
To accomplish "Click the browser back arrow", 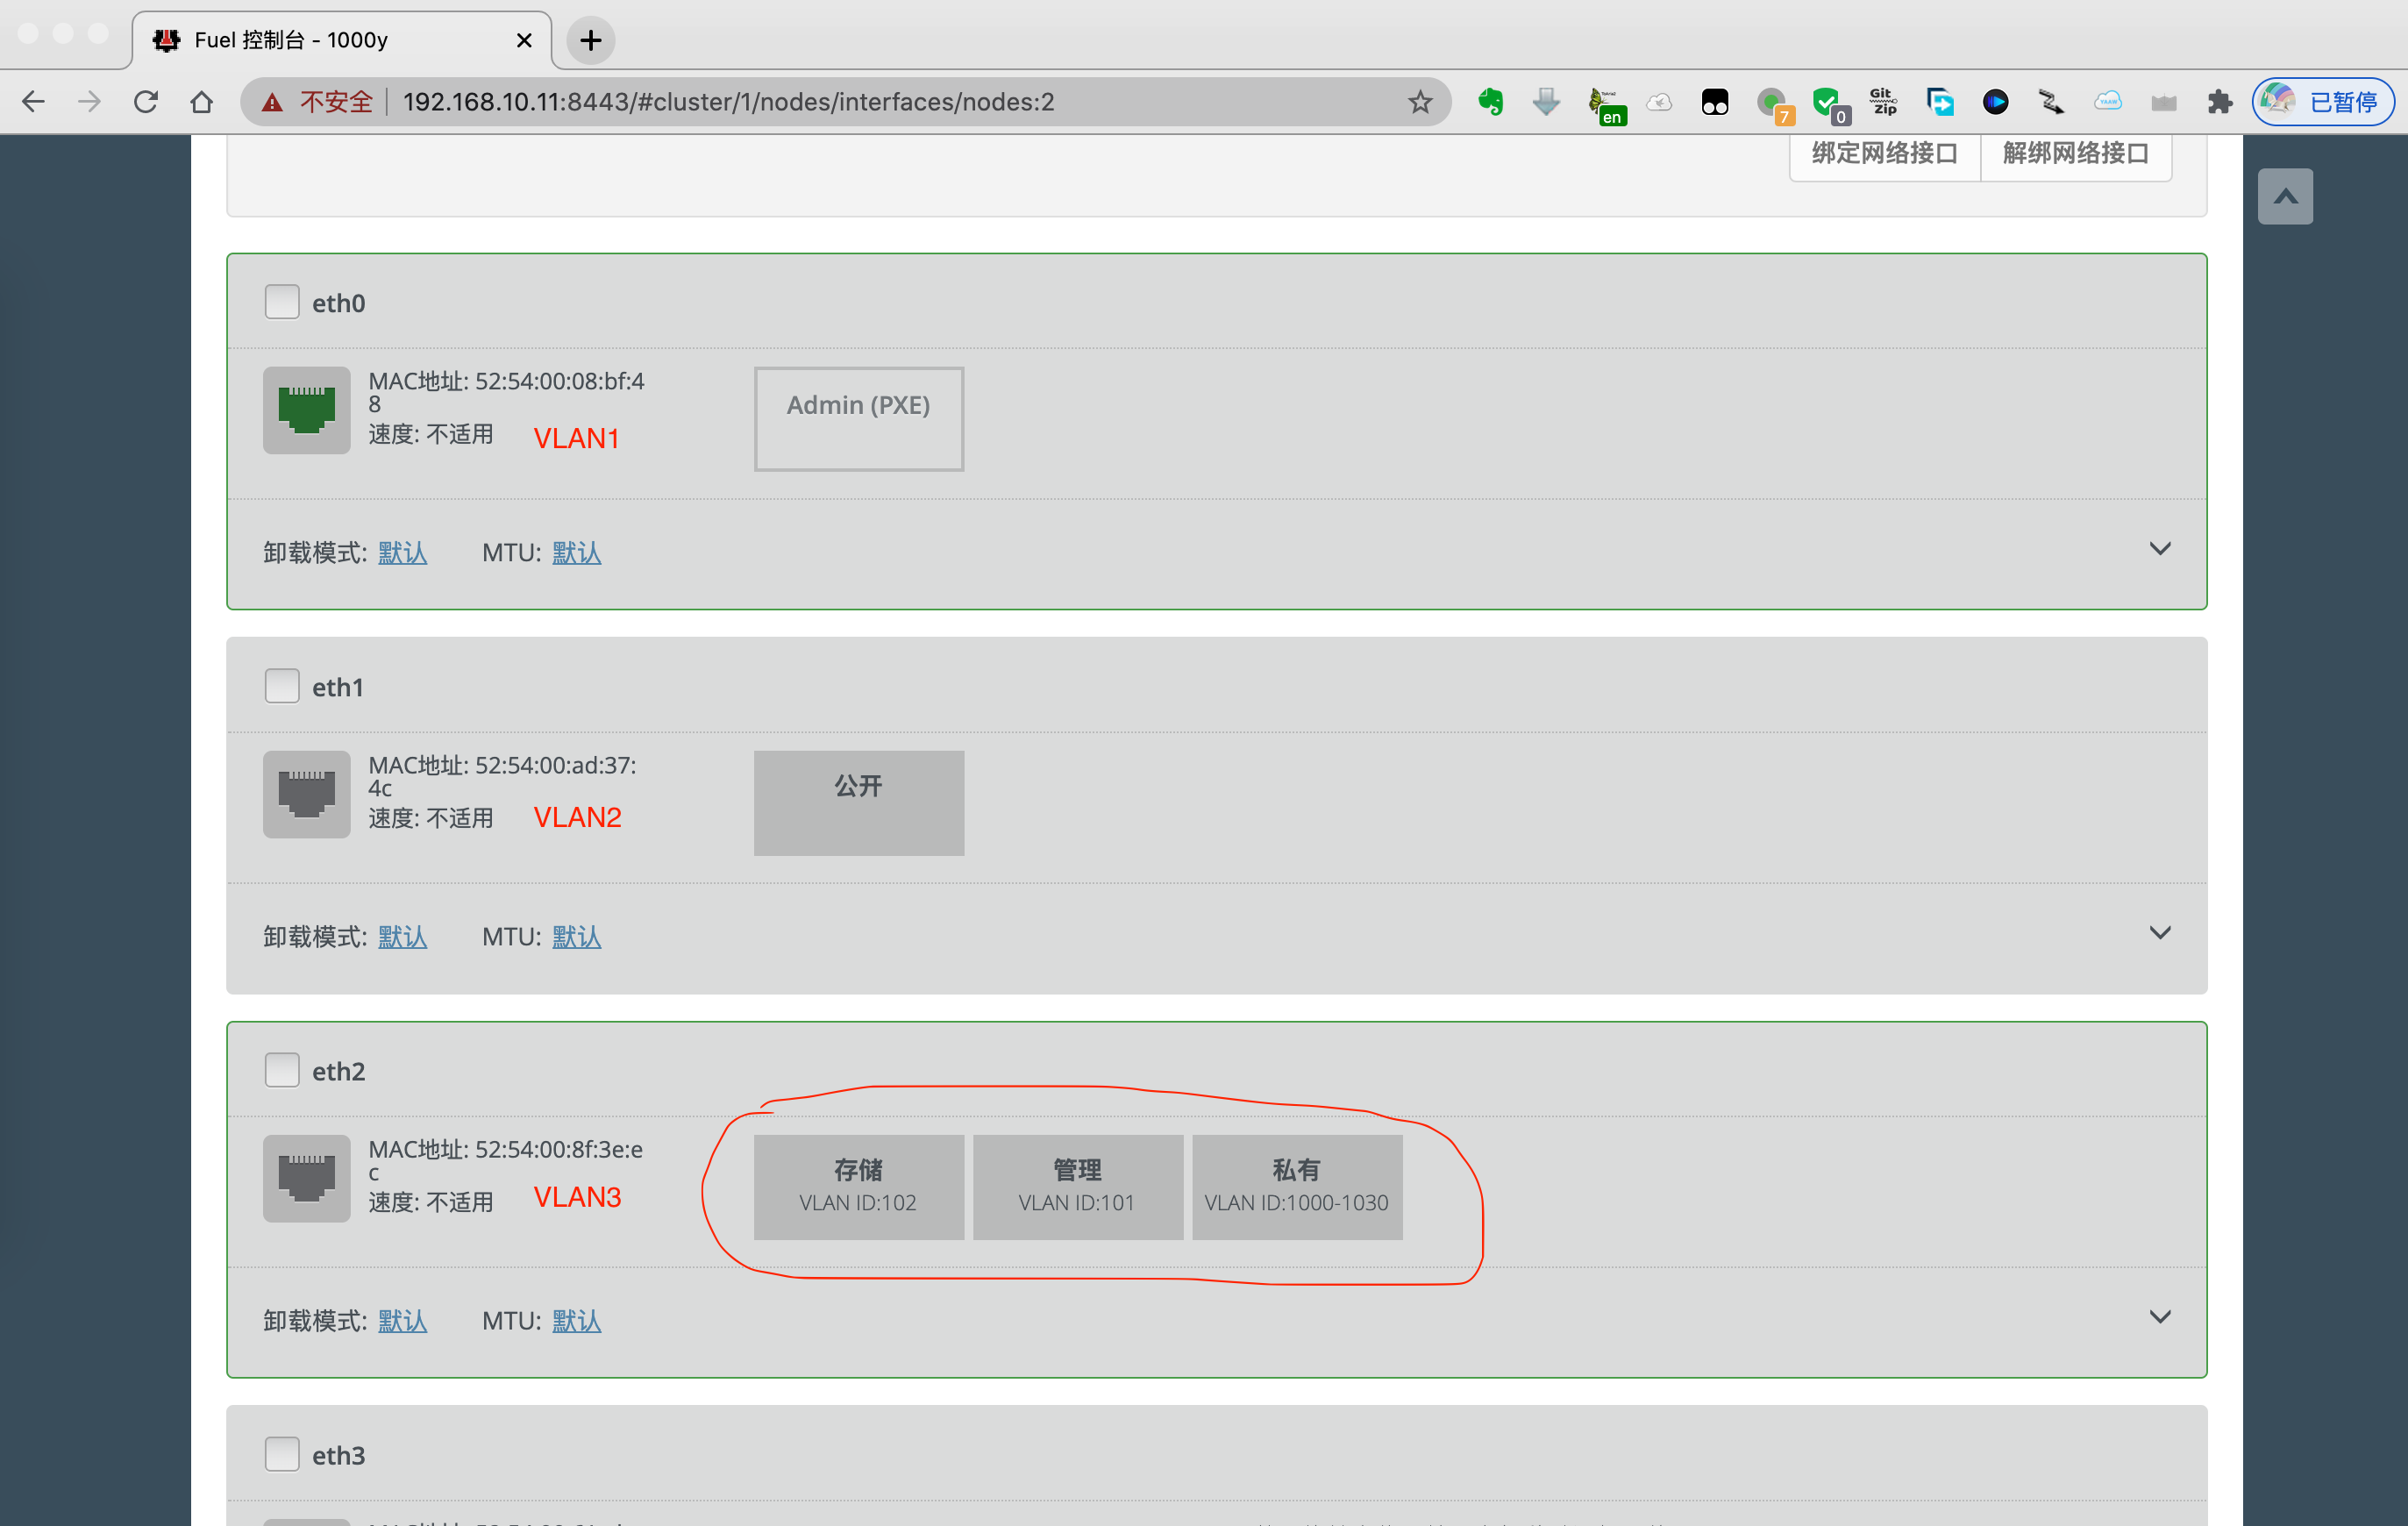I will pyautogui.click(x=34, y=102).
